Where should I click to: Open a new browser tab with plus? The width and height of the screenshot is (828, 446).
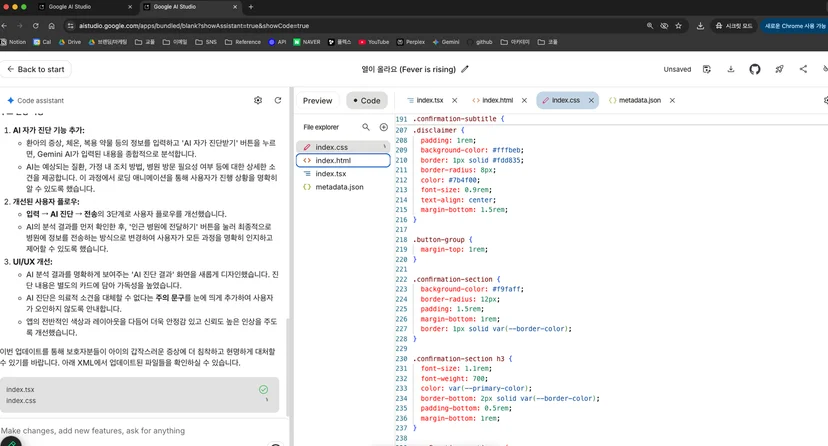pos(251,7)
